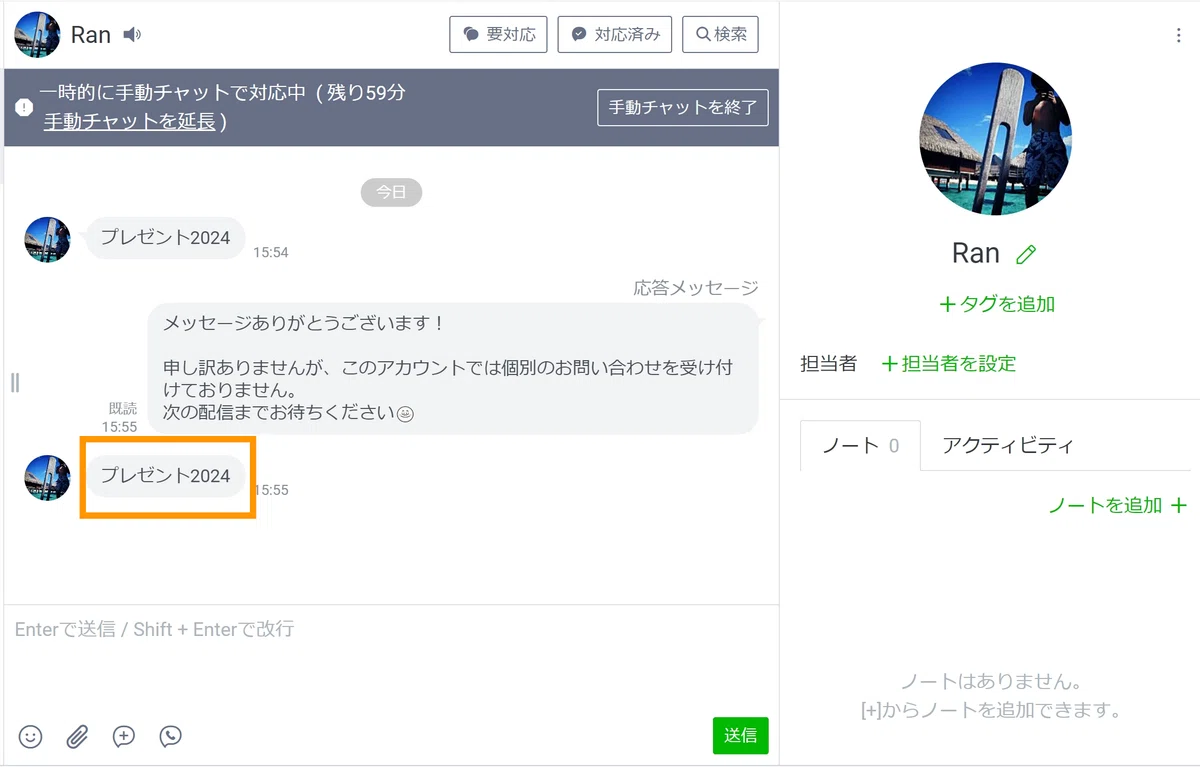This screenshot has width=1200, height=767.
Task: Click ノートを追加 to add a note
Action: [x=1117, y=505]
